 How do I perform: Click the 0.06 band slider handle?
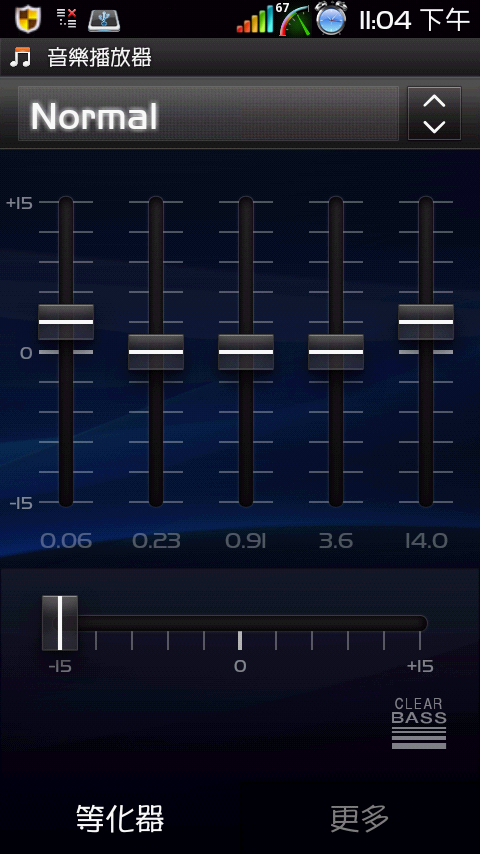[66, 322]
